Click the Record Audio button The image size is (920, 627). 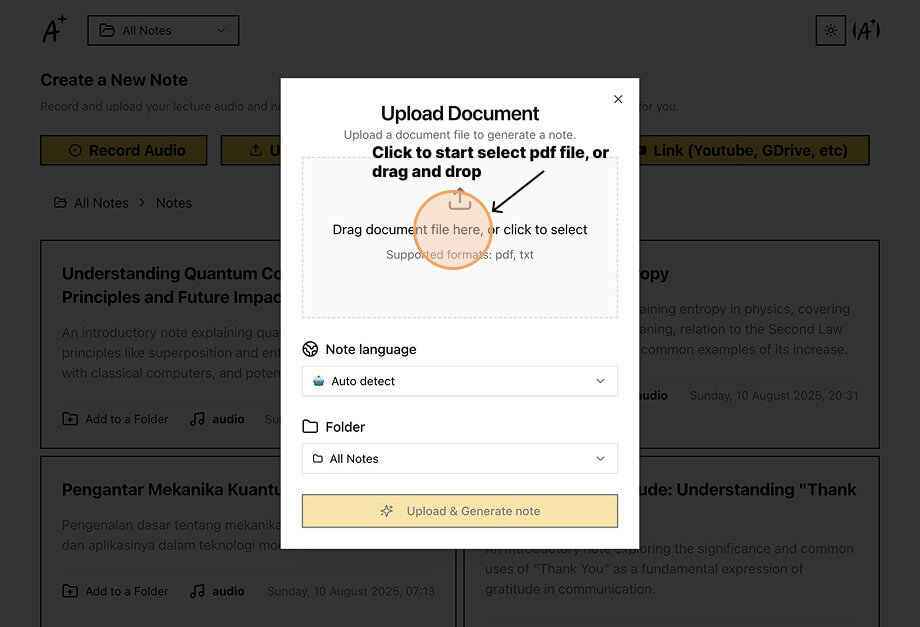click(124, 151)
